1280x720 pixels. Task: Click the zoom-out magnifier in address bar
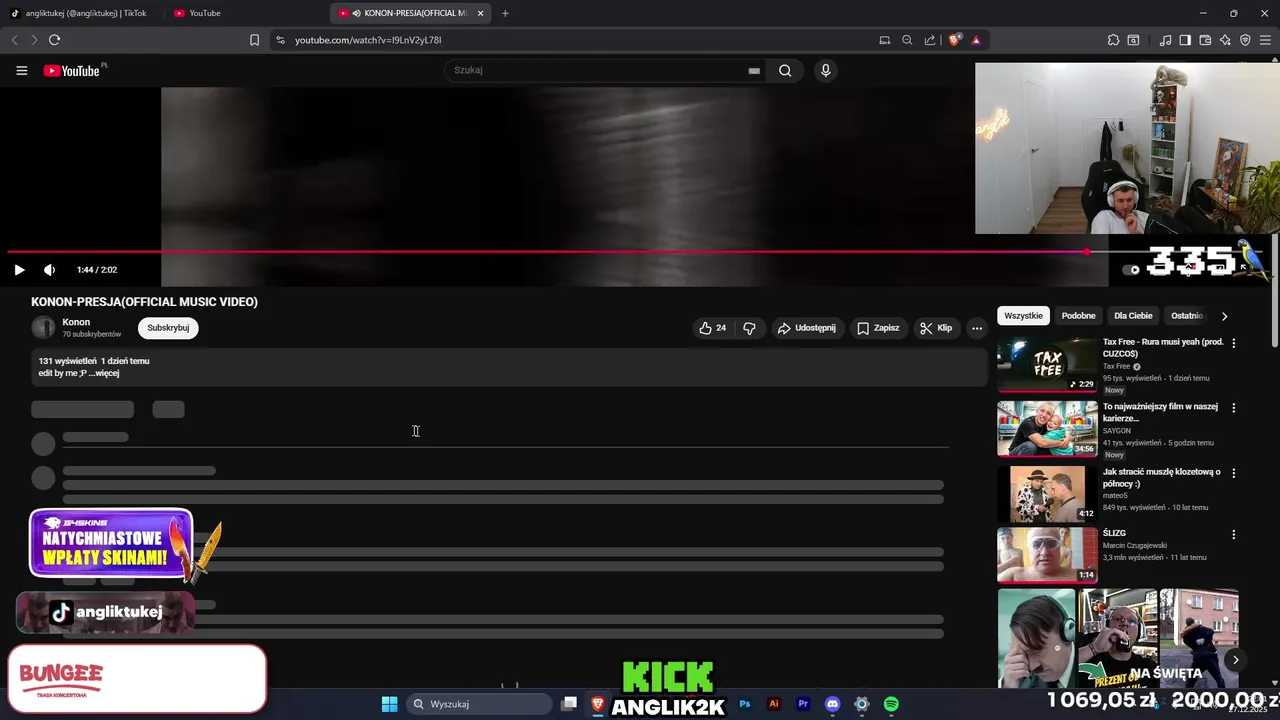pyautogui.click(x=907, y=40)
